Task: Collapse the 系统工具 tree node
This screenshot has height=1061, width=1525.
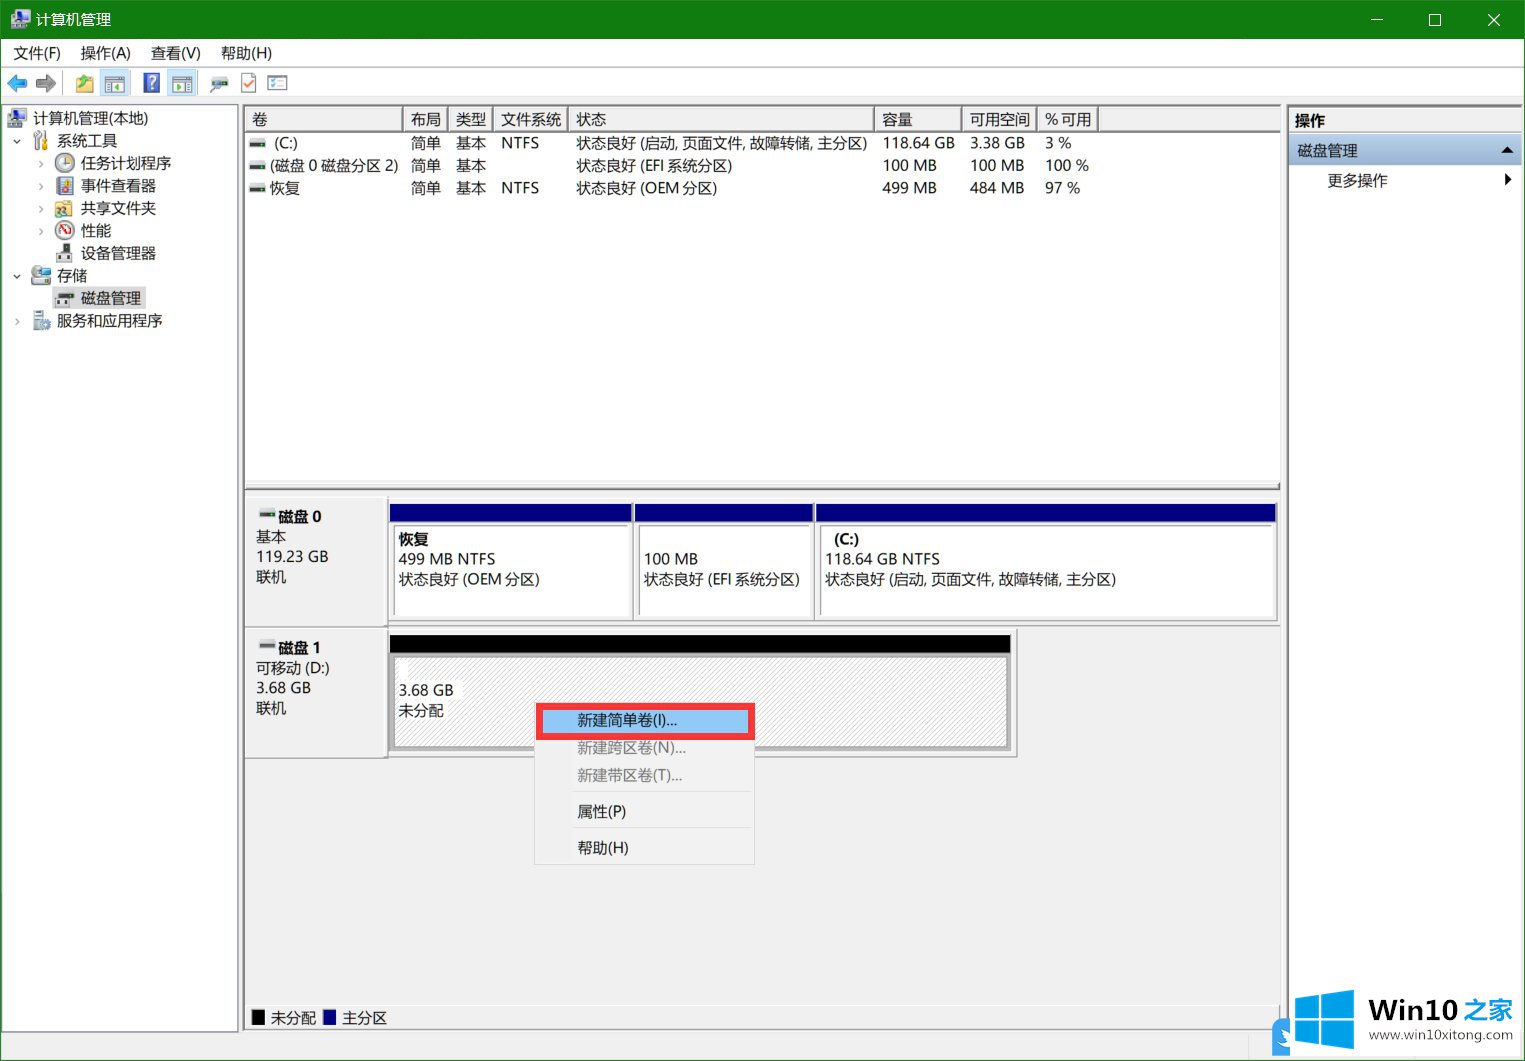Action: (x=17, y=141)
